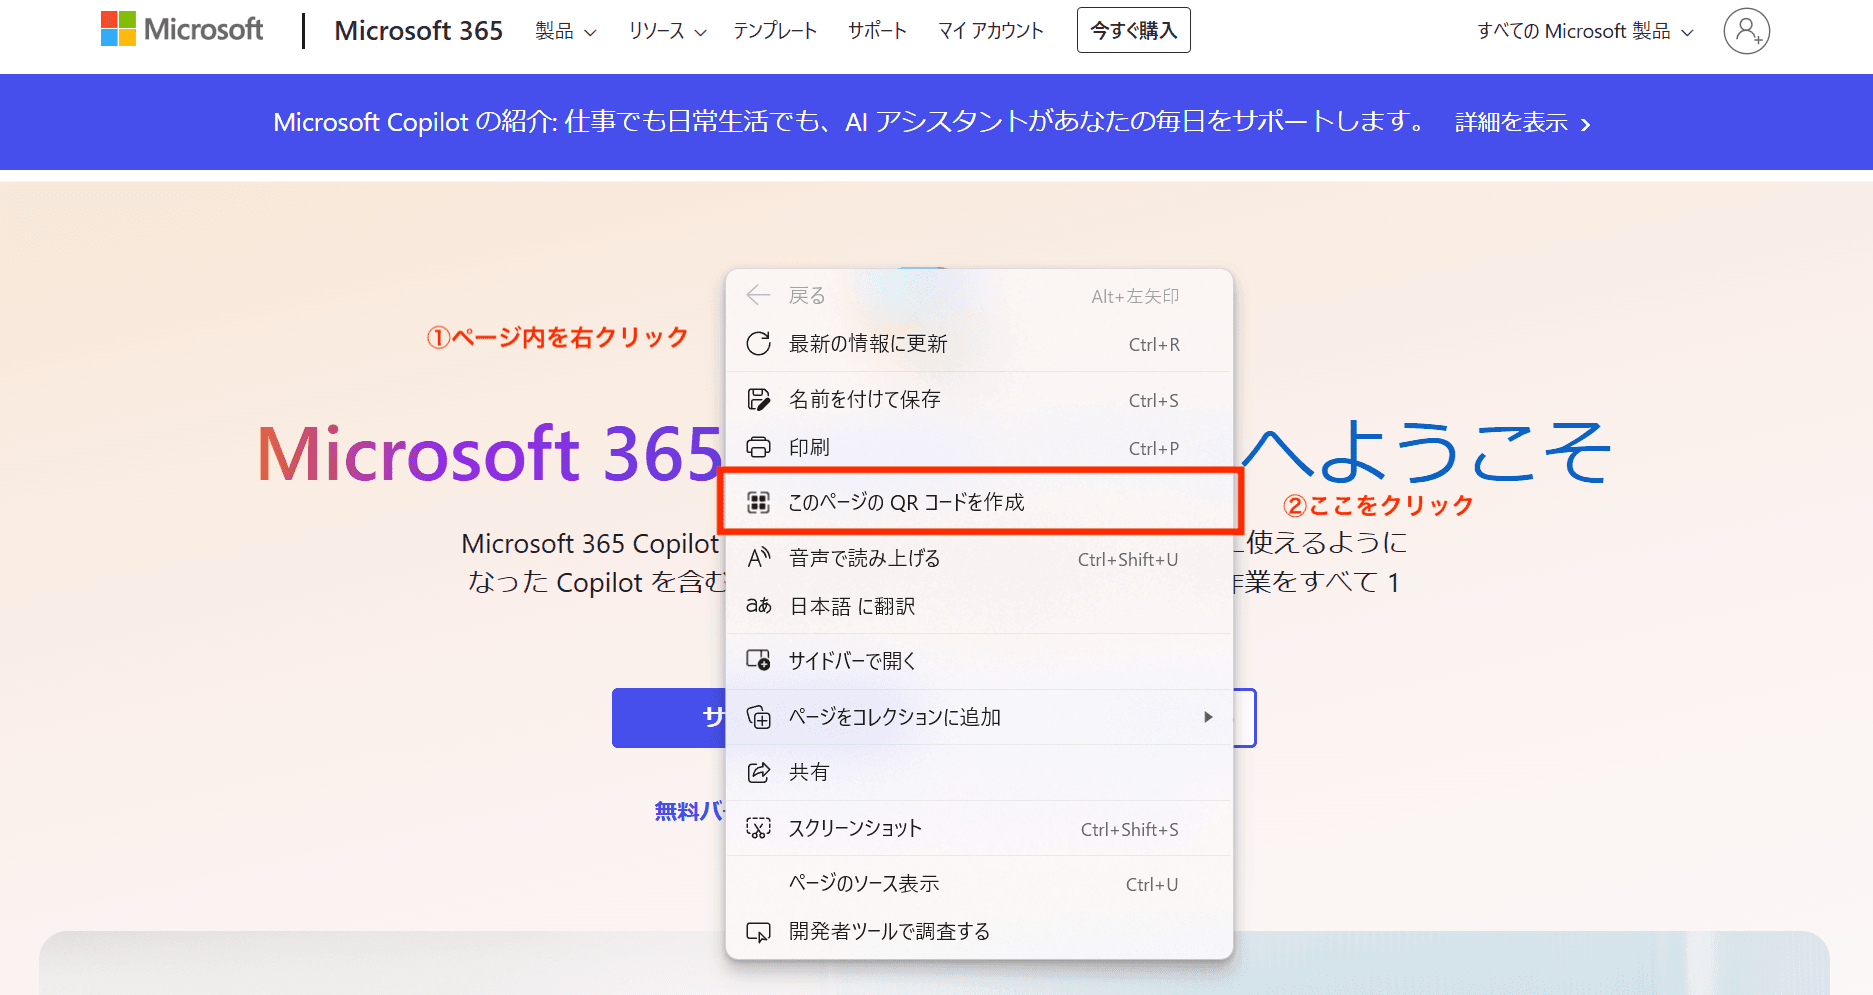Screen dimensions: 1873x995
Task: Click the read aloud icon beside 音声で読み上げる
Action: pos(759,558)
